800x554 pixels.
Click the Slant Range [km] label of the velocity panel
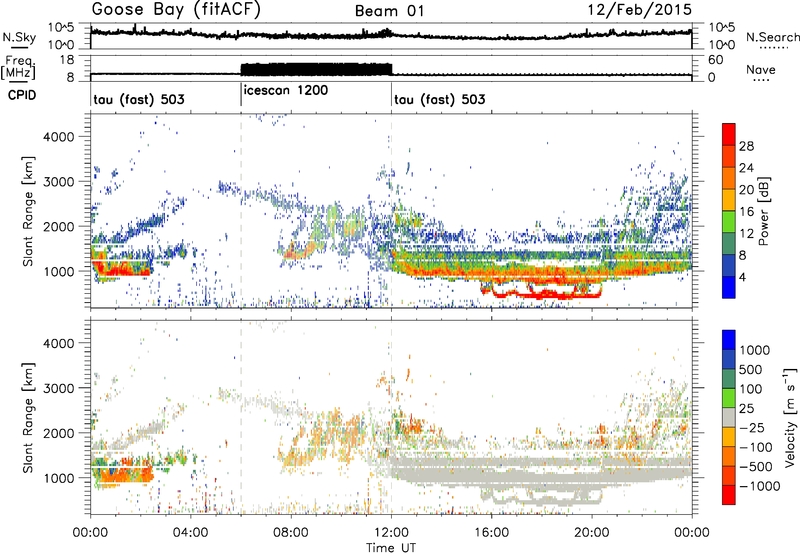[x=28, y=417]
